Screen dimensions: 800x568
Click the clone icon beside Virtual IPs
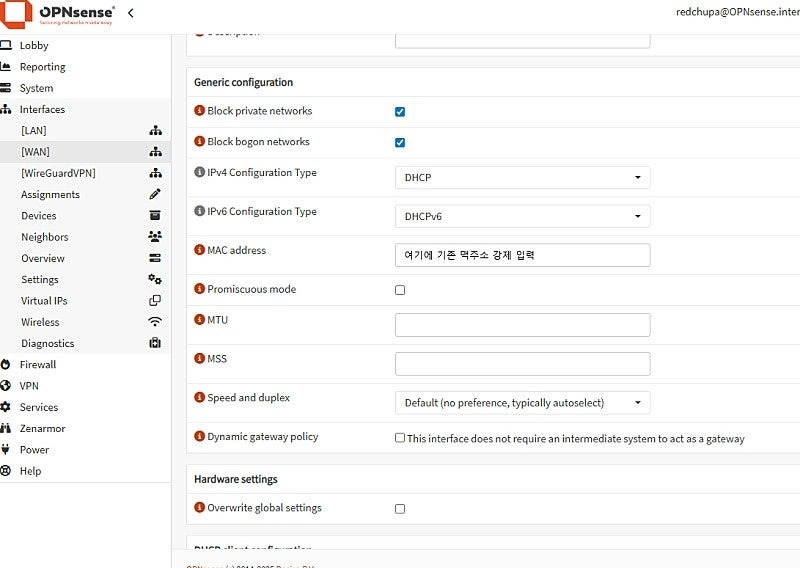pos(155,300)
